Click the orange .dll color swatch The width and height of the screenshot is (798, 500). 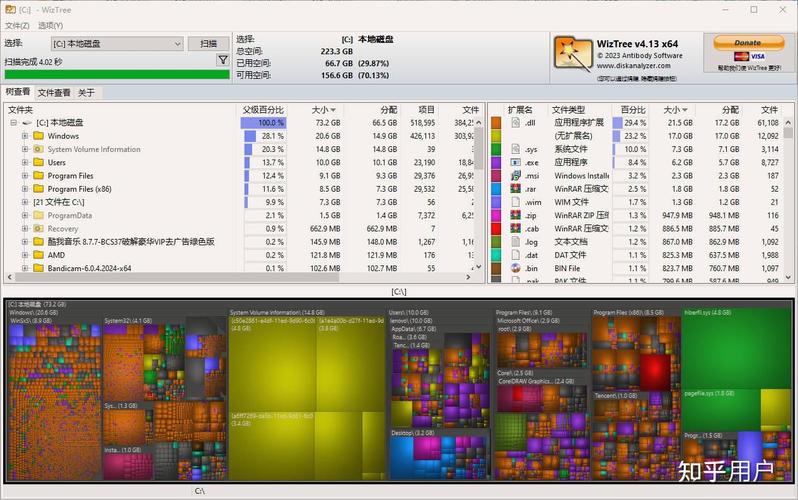pos(496,123)
